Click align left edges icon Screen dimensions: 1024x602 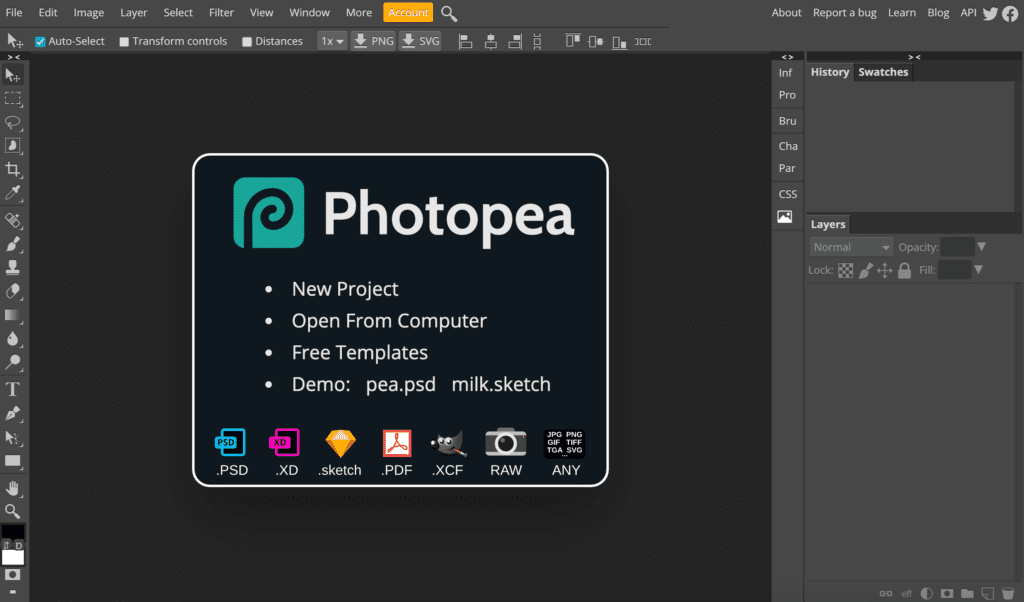(x=466, y=42)
